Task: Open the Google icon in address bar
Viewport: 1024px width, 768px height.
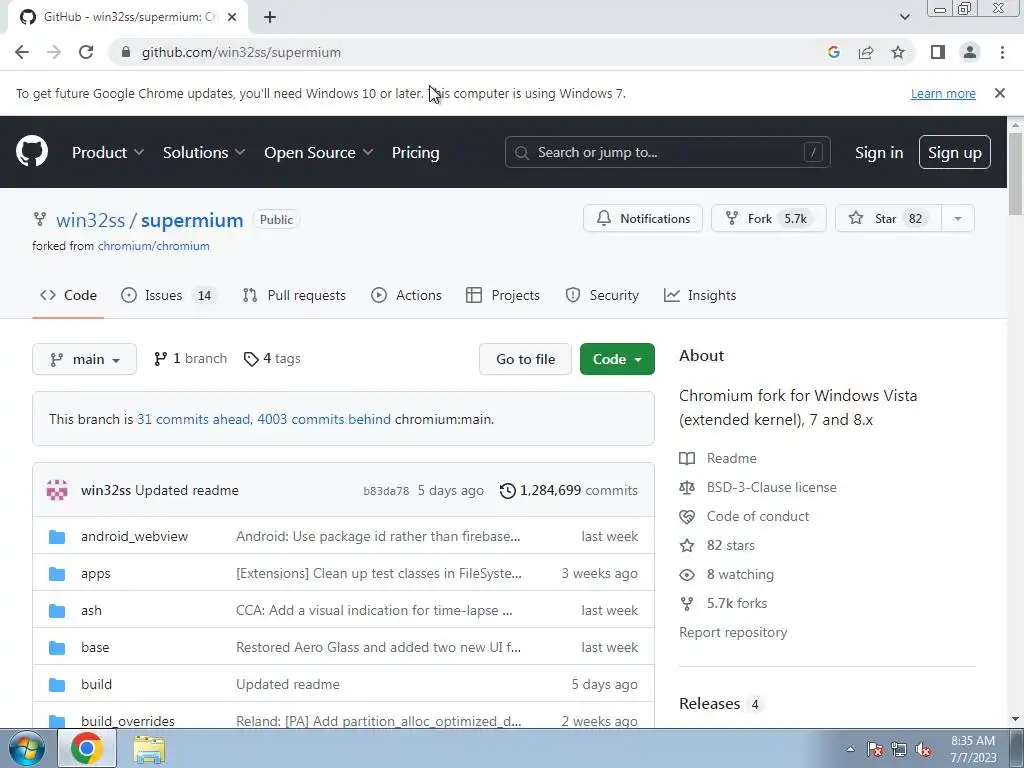Action: pyautogui.click(x=833, y=52)
